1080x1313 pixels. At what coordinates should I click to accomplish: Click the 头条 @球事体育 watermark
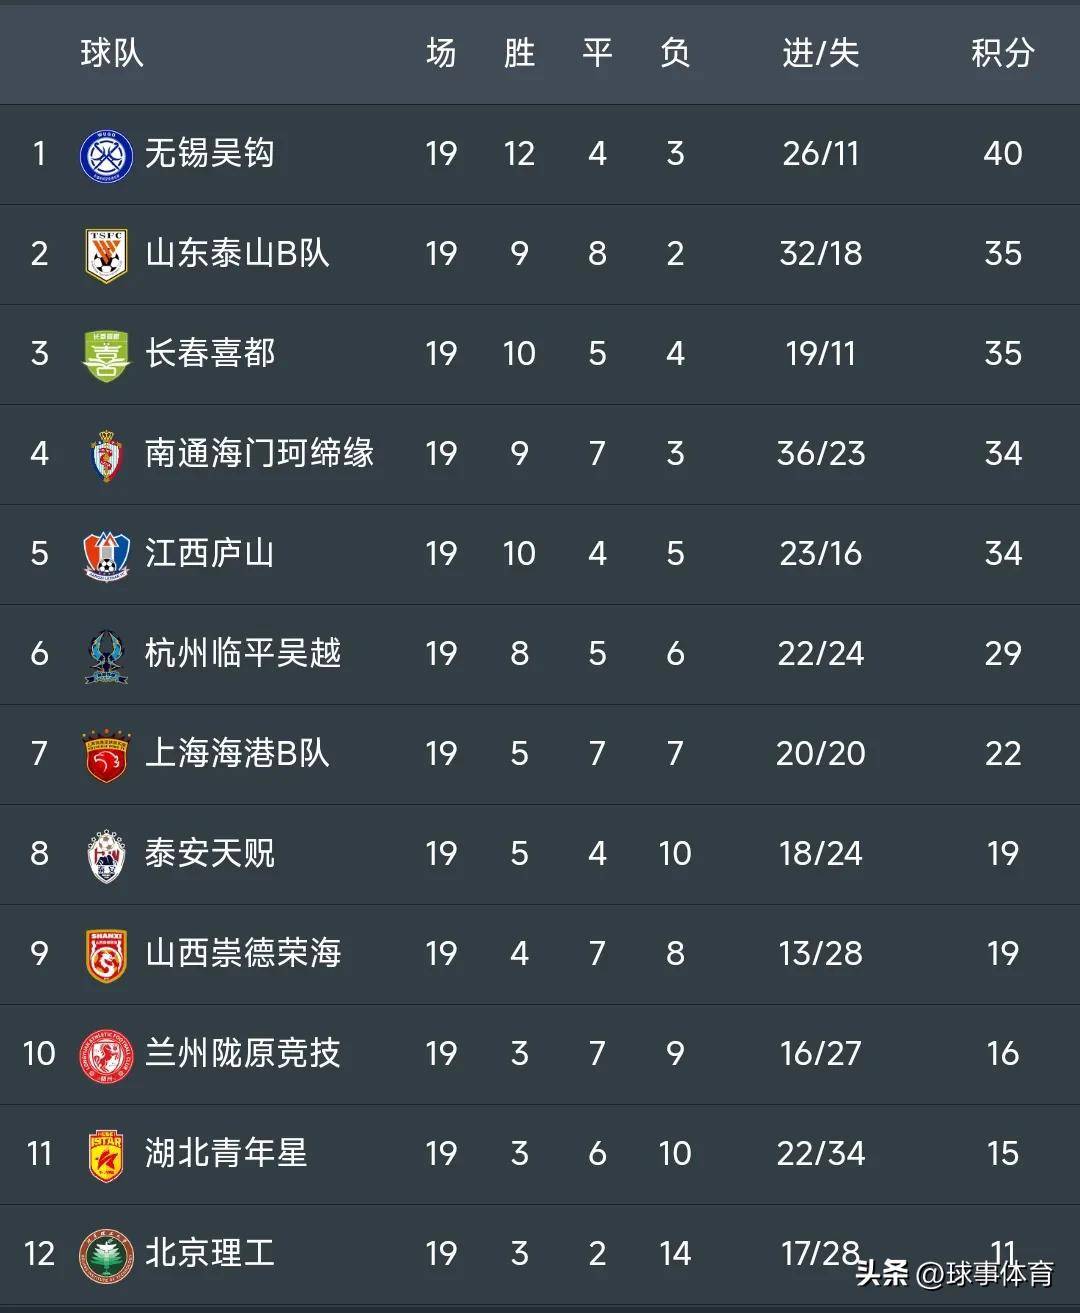(955, 1273)
